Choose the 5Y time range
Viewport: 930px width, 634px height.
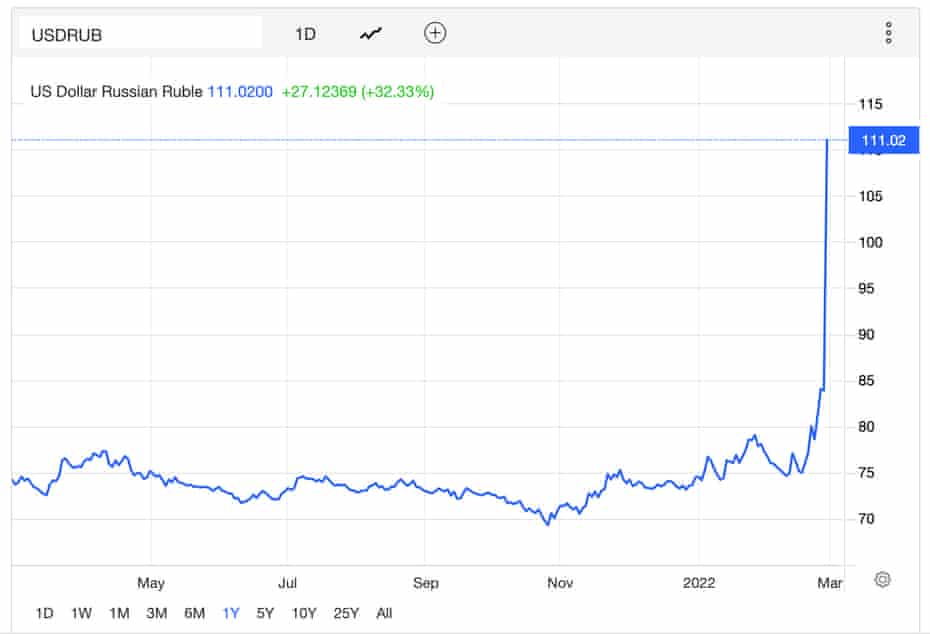pos(265,613)
